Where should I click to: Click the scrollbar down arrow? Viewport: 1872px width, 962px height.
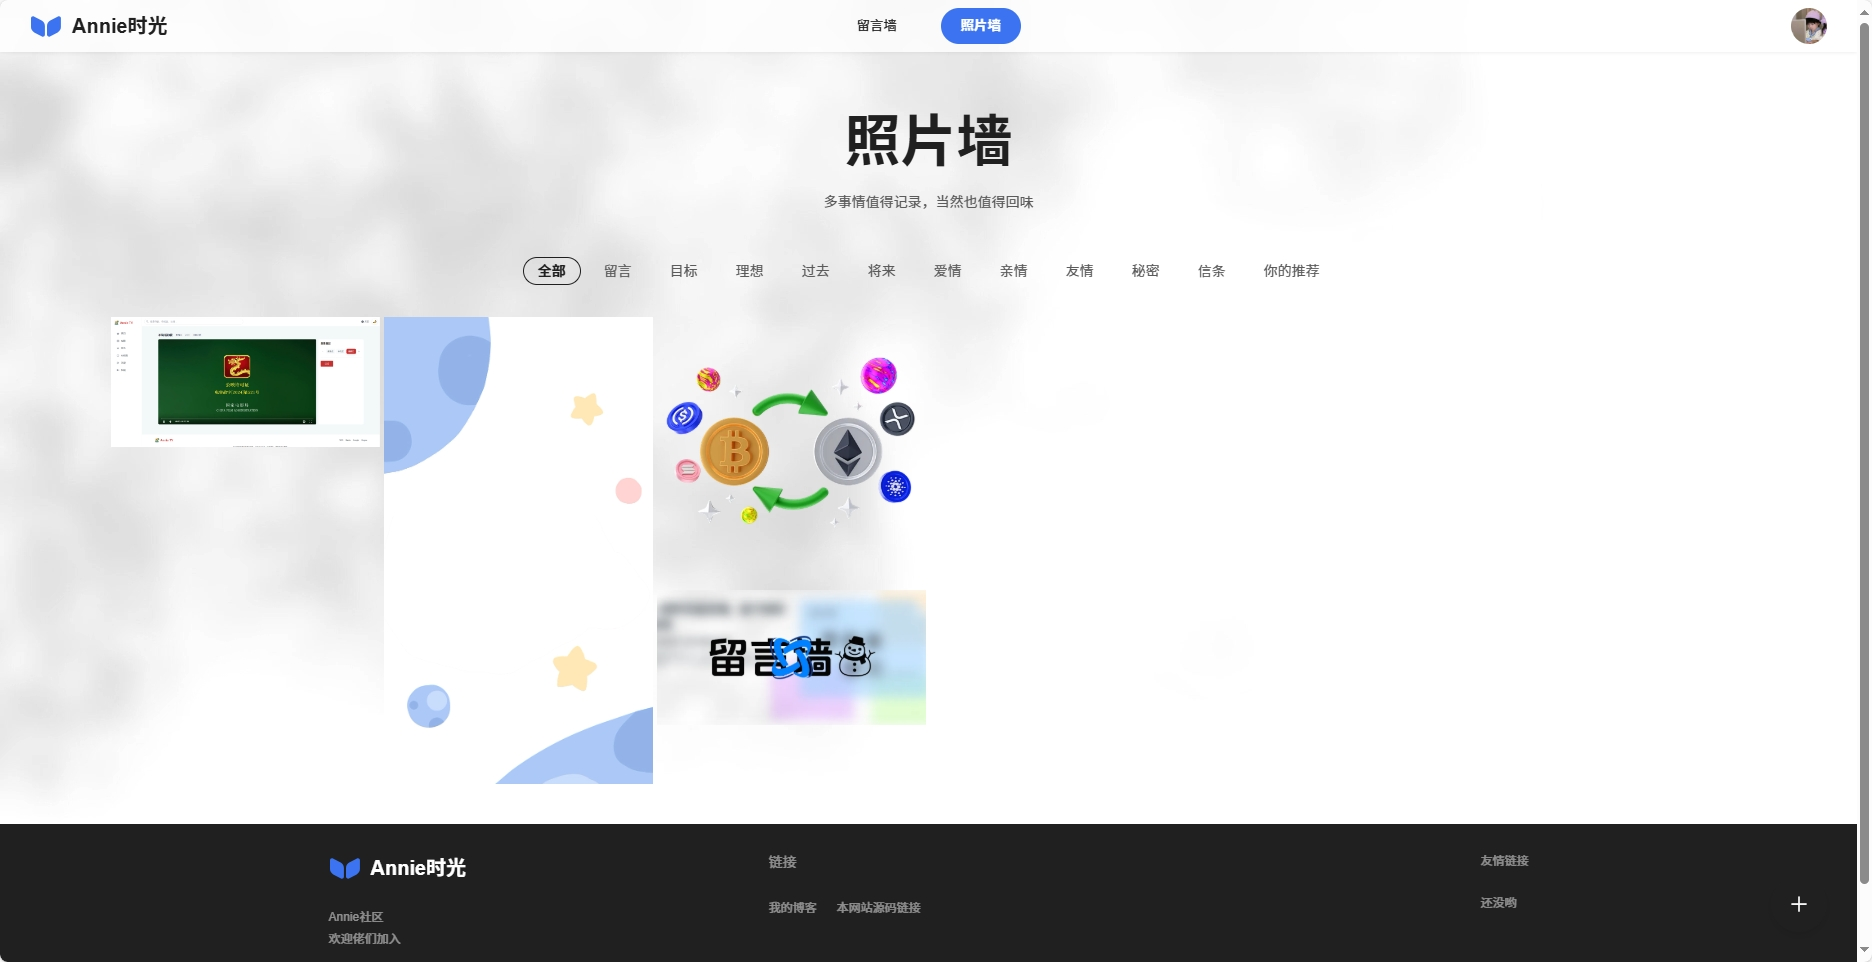1863,950
